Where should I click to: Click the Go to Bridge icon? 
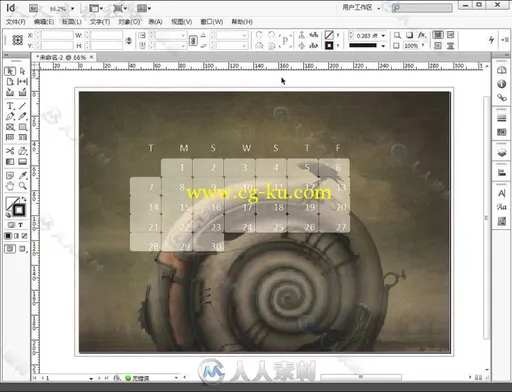(x=33, y=8)
